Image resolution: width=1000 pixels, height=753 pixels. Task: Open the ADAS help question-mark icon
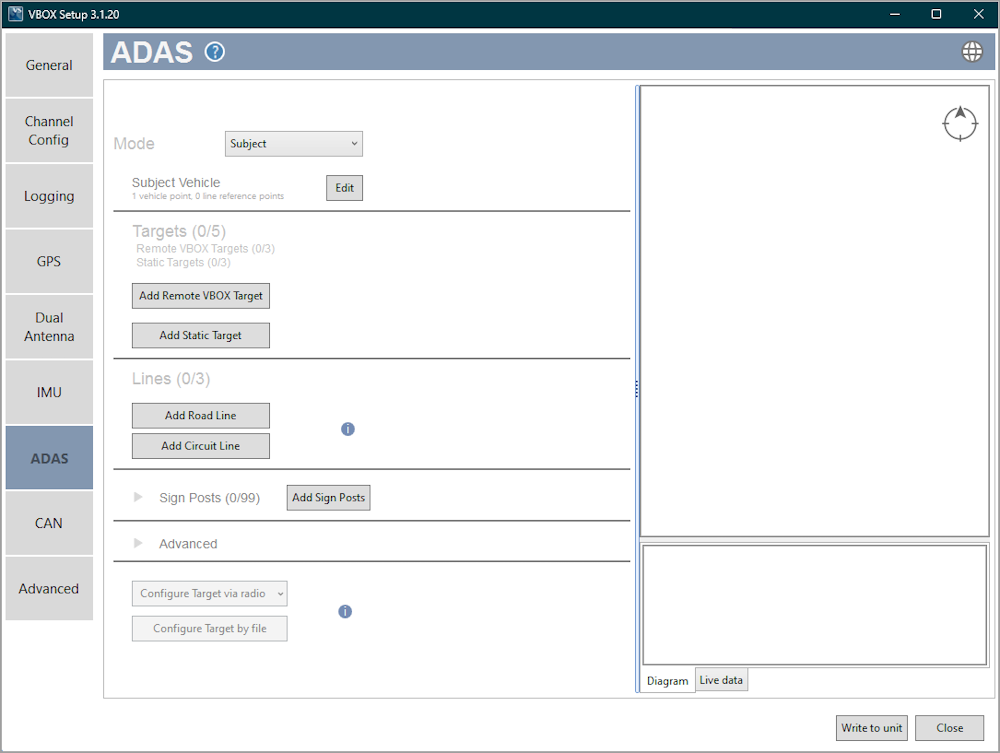coord(214,52)
